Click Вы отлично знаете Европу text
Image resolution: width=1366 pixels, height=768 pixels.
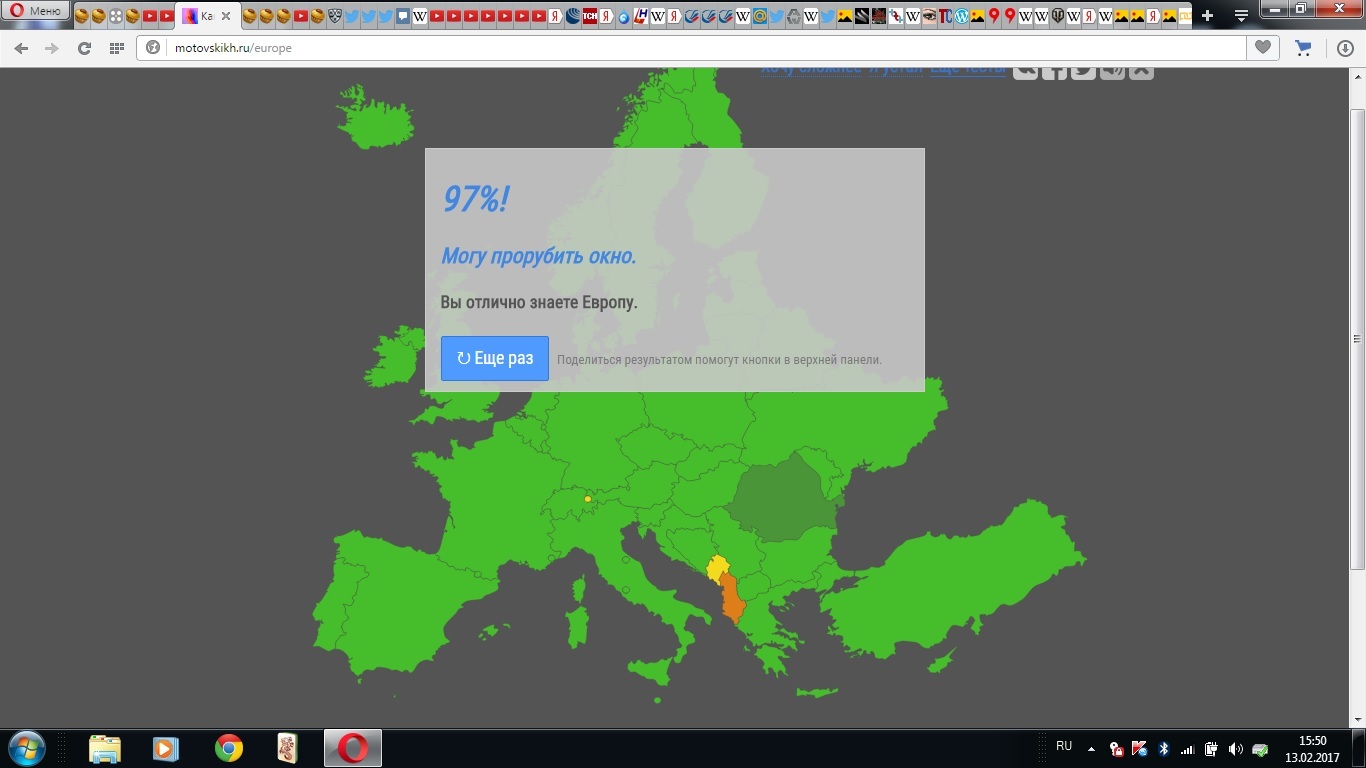(x=539, y=302)
